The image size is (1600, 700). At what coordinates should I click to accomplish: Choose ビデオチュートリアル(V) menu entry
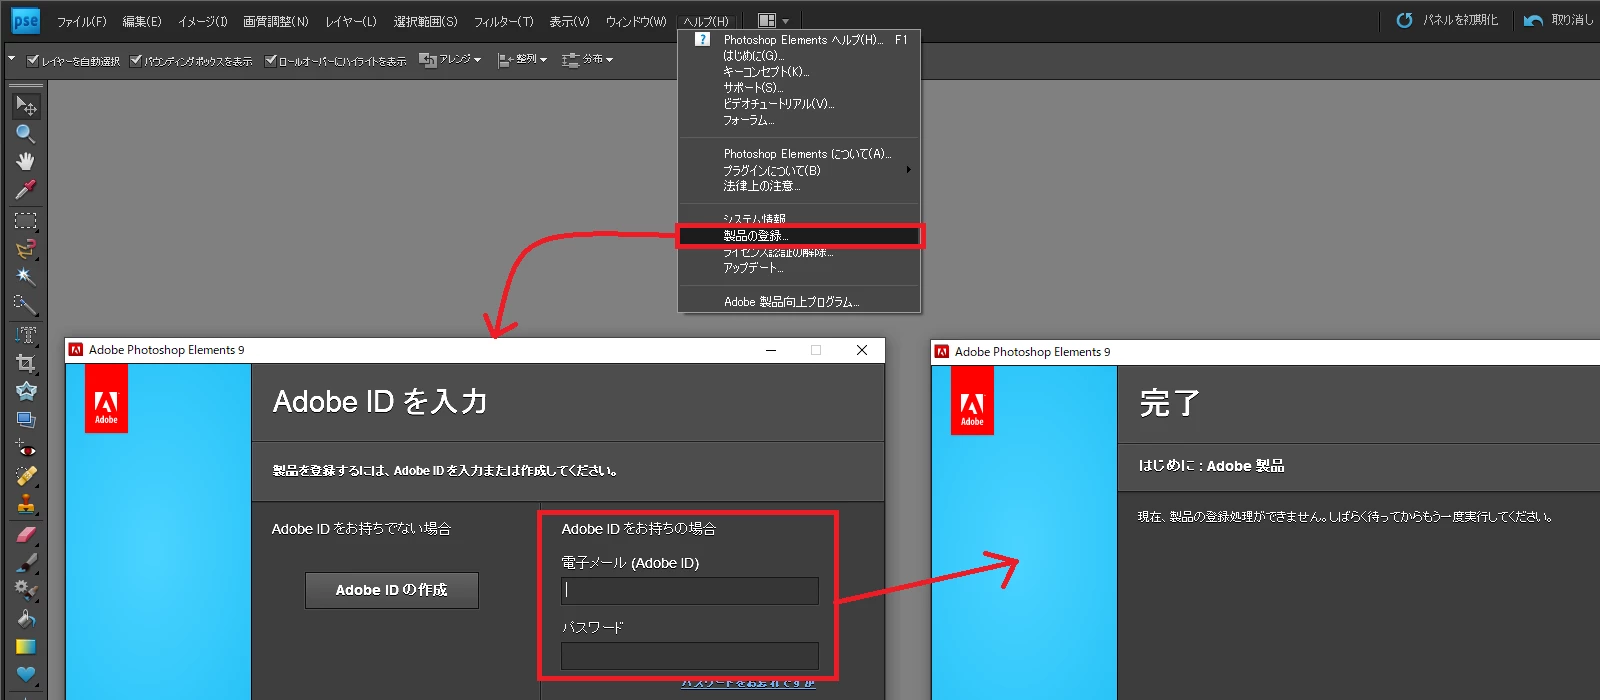pyautogui.click(x=799, y=104)
